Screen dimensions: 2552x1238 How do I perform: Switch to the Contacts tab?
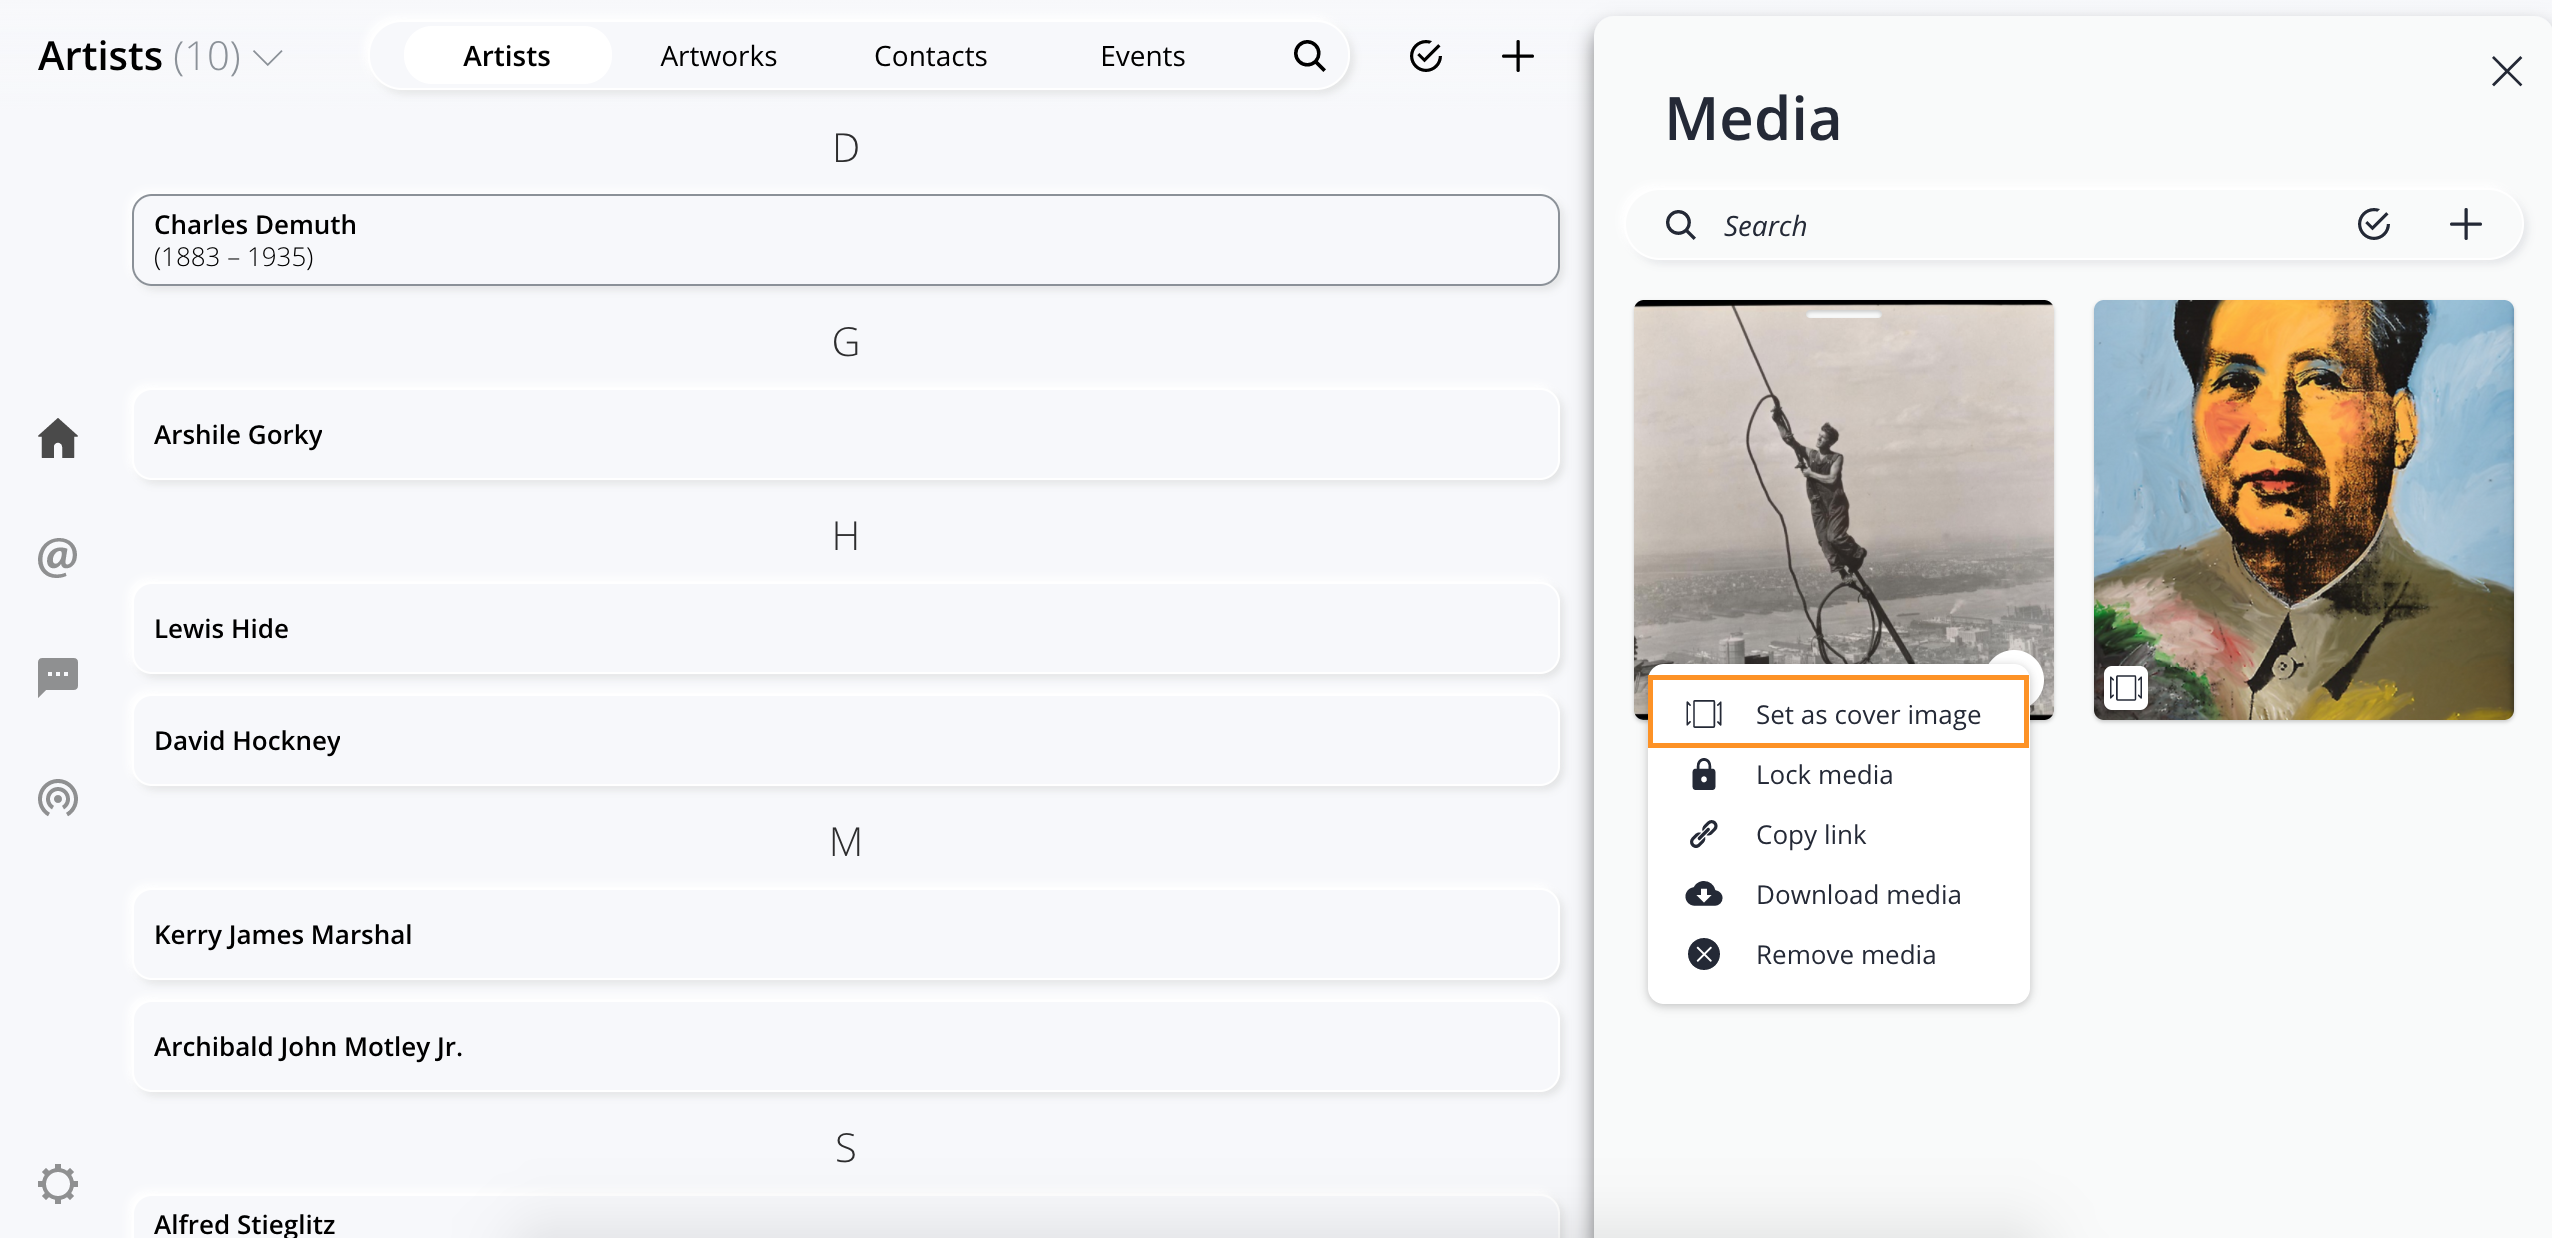coord(931,56)
